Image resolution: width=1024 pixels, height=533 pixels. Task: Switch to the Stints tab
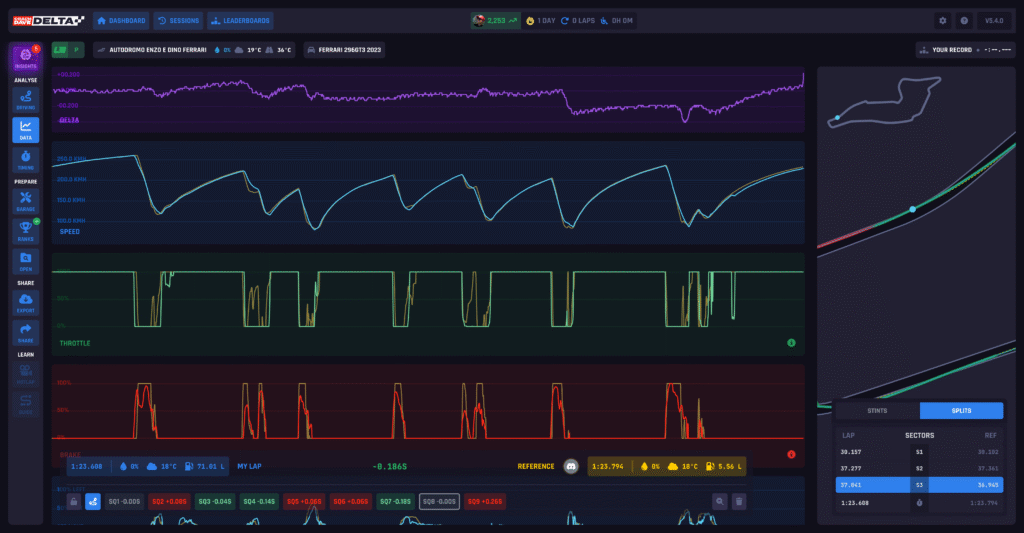pyautogui.click(x=877, y=410)
